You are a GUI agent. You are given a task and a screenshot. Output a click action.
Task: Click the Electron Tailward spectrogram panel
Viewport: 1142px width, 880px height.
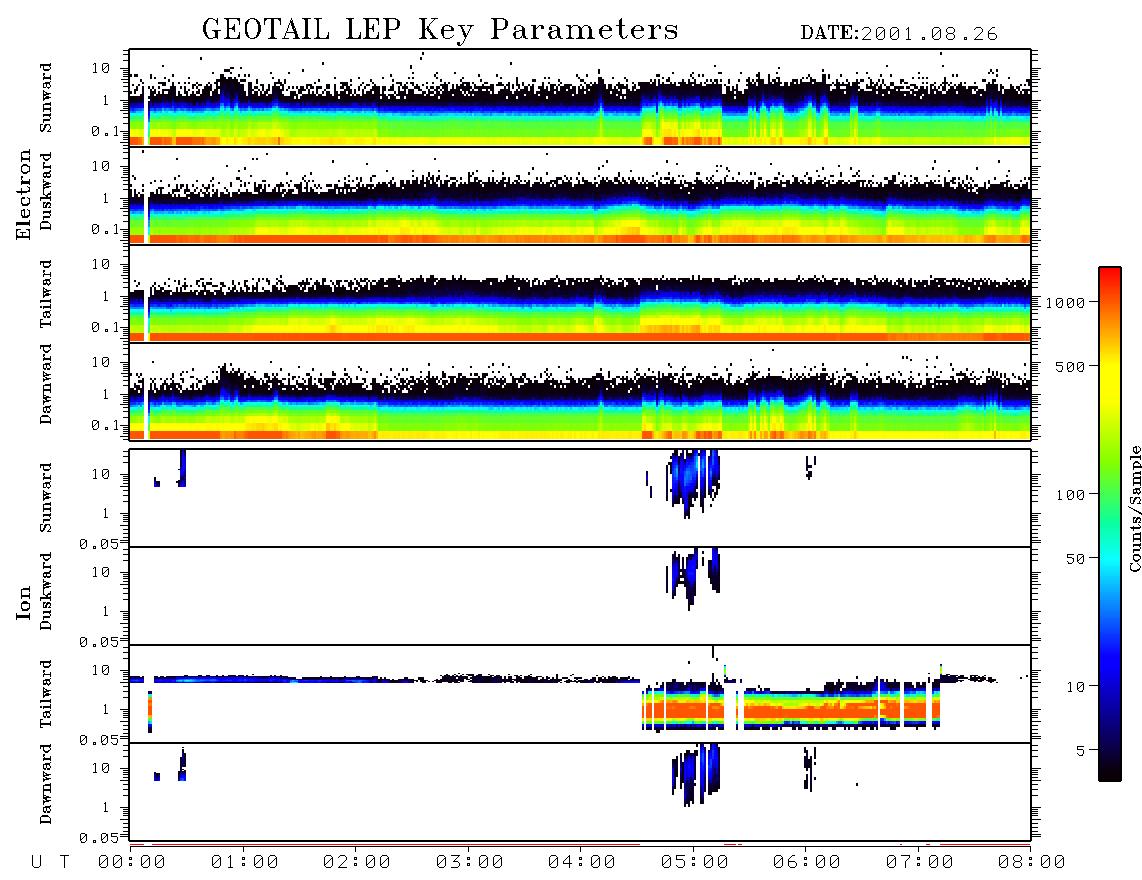(x=580, y=294)
